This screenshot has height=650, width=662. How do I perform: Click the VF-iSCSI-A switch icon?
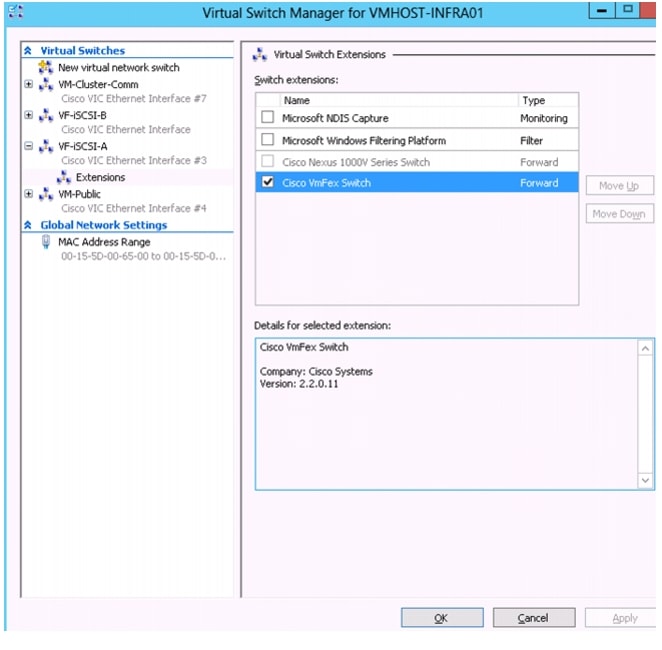(46, 146)
